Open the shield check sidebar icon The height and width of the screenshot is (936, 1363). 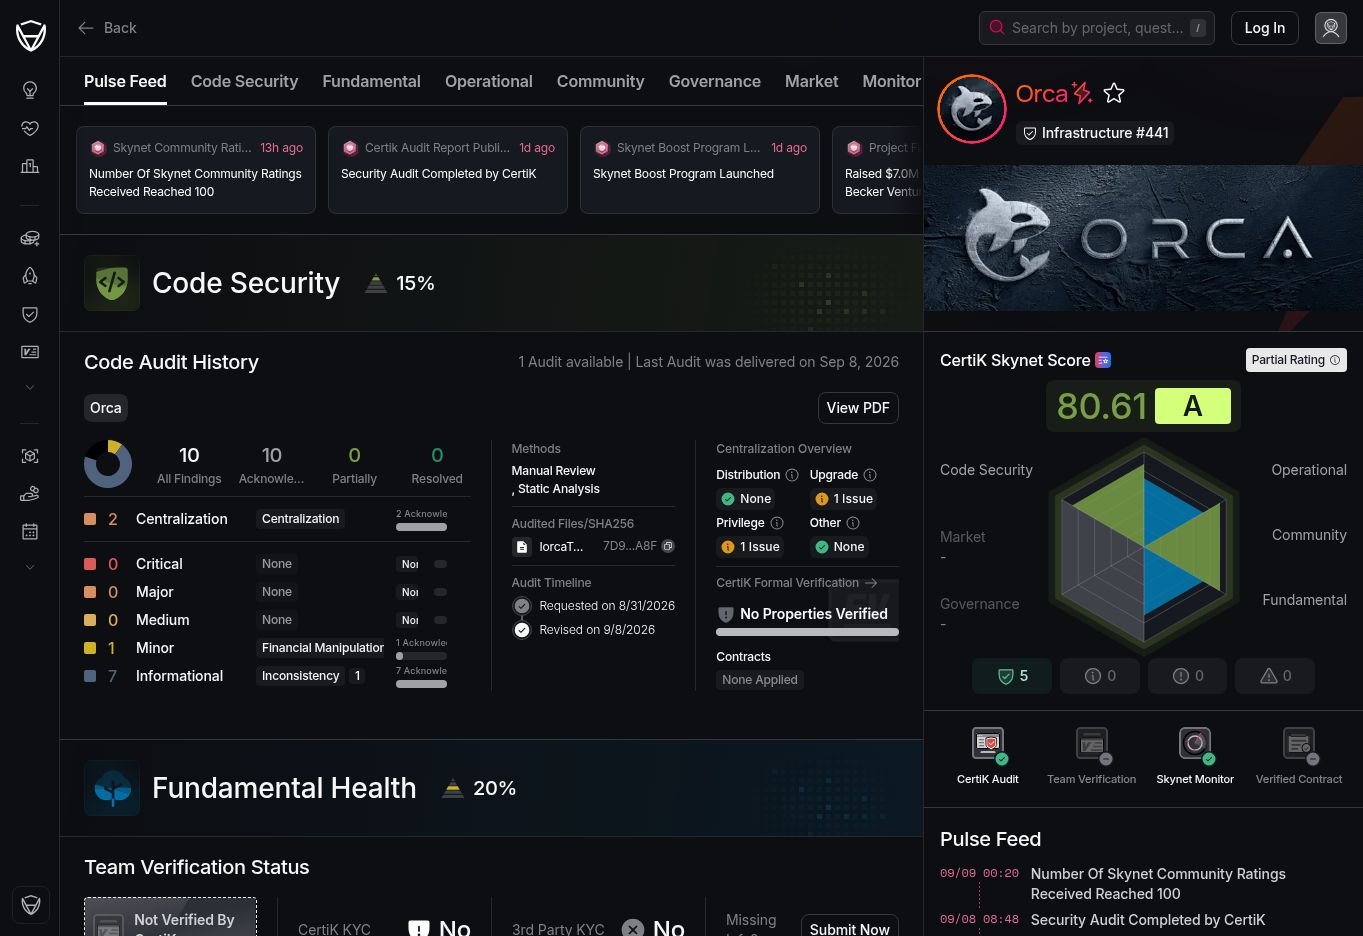click(x=30, y=314)
